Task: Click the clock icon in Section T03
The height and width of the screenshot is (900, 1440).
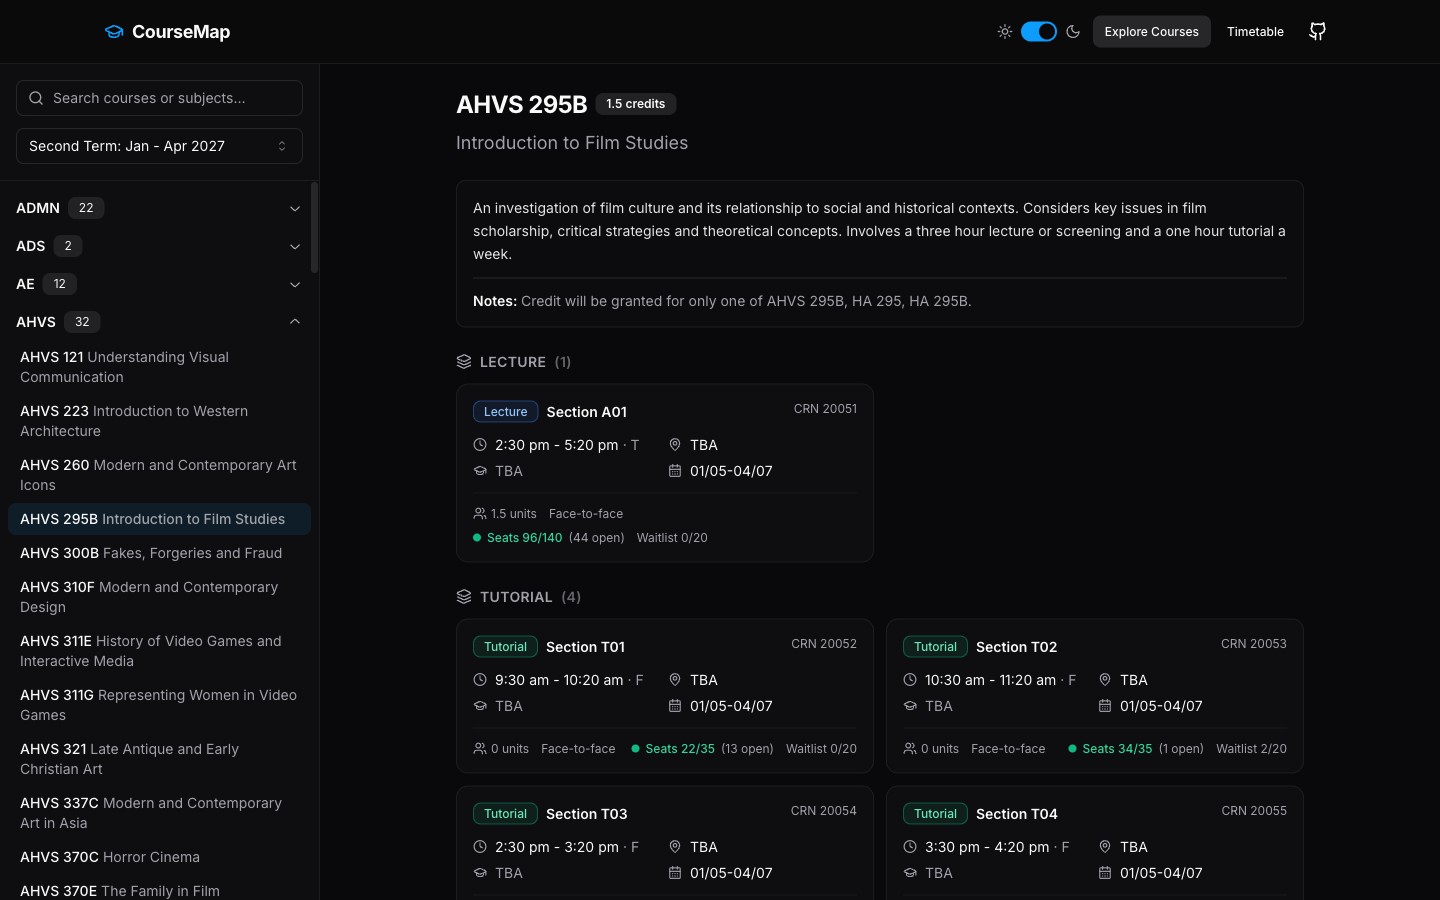Action: [480, 847]
